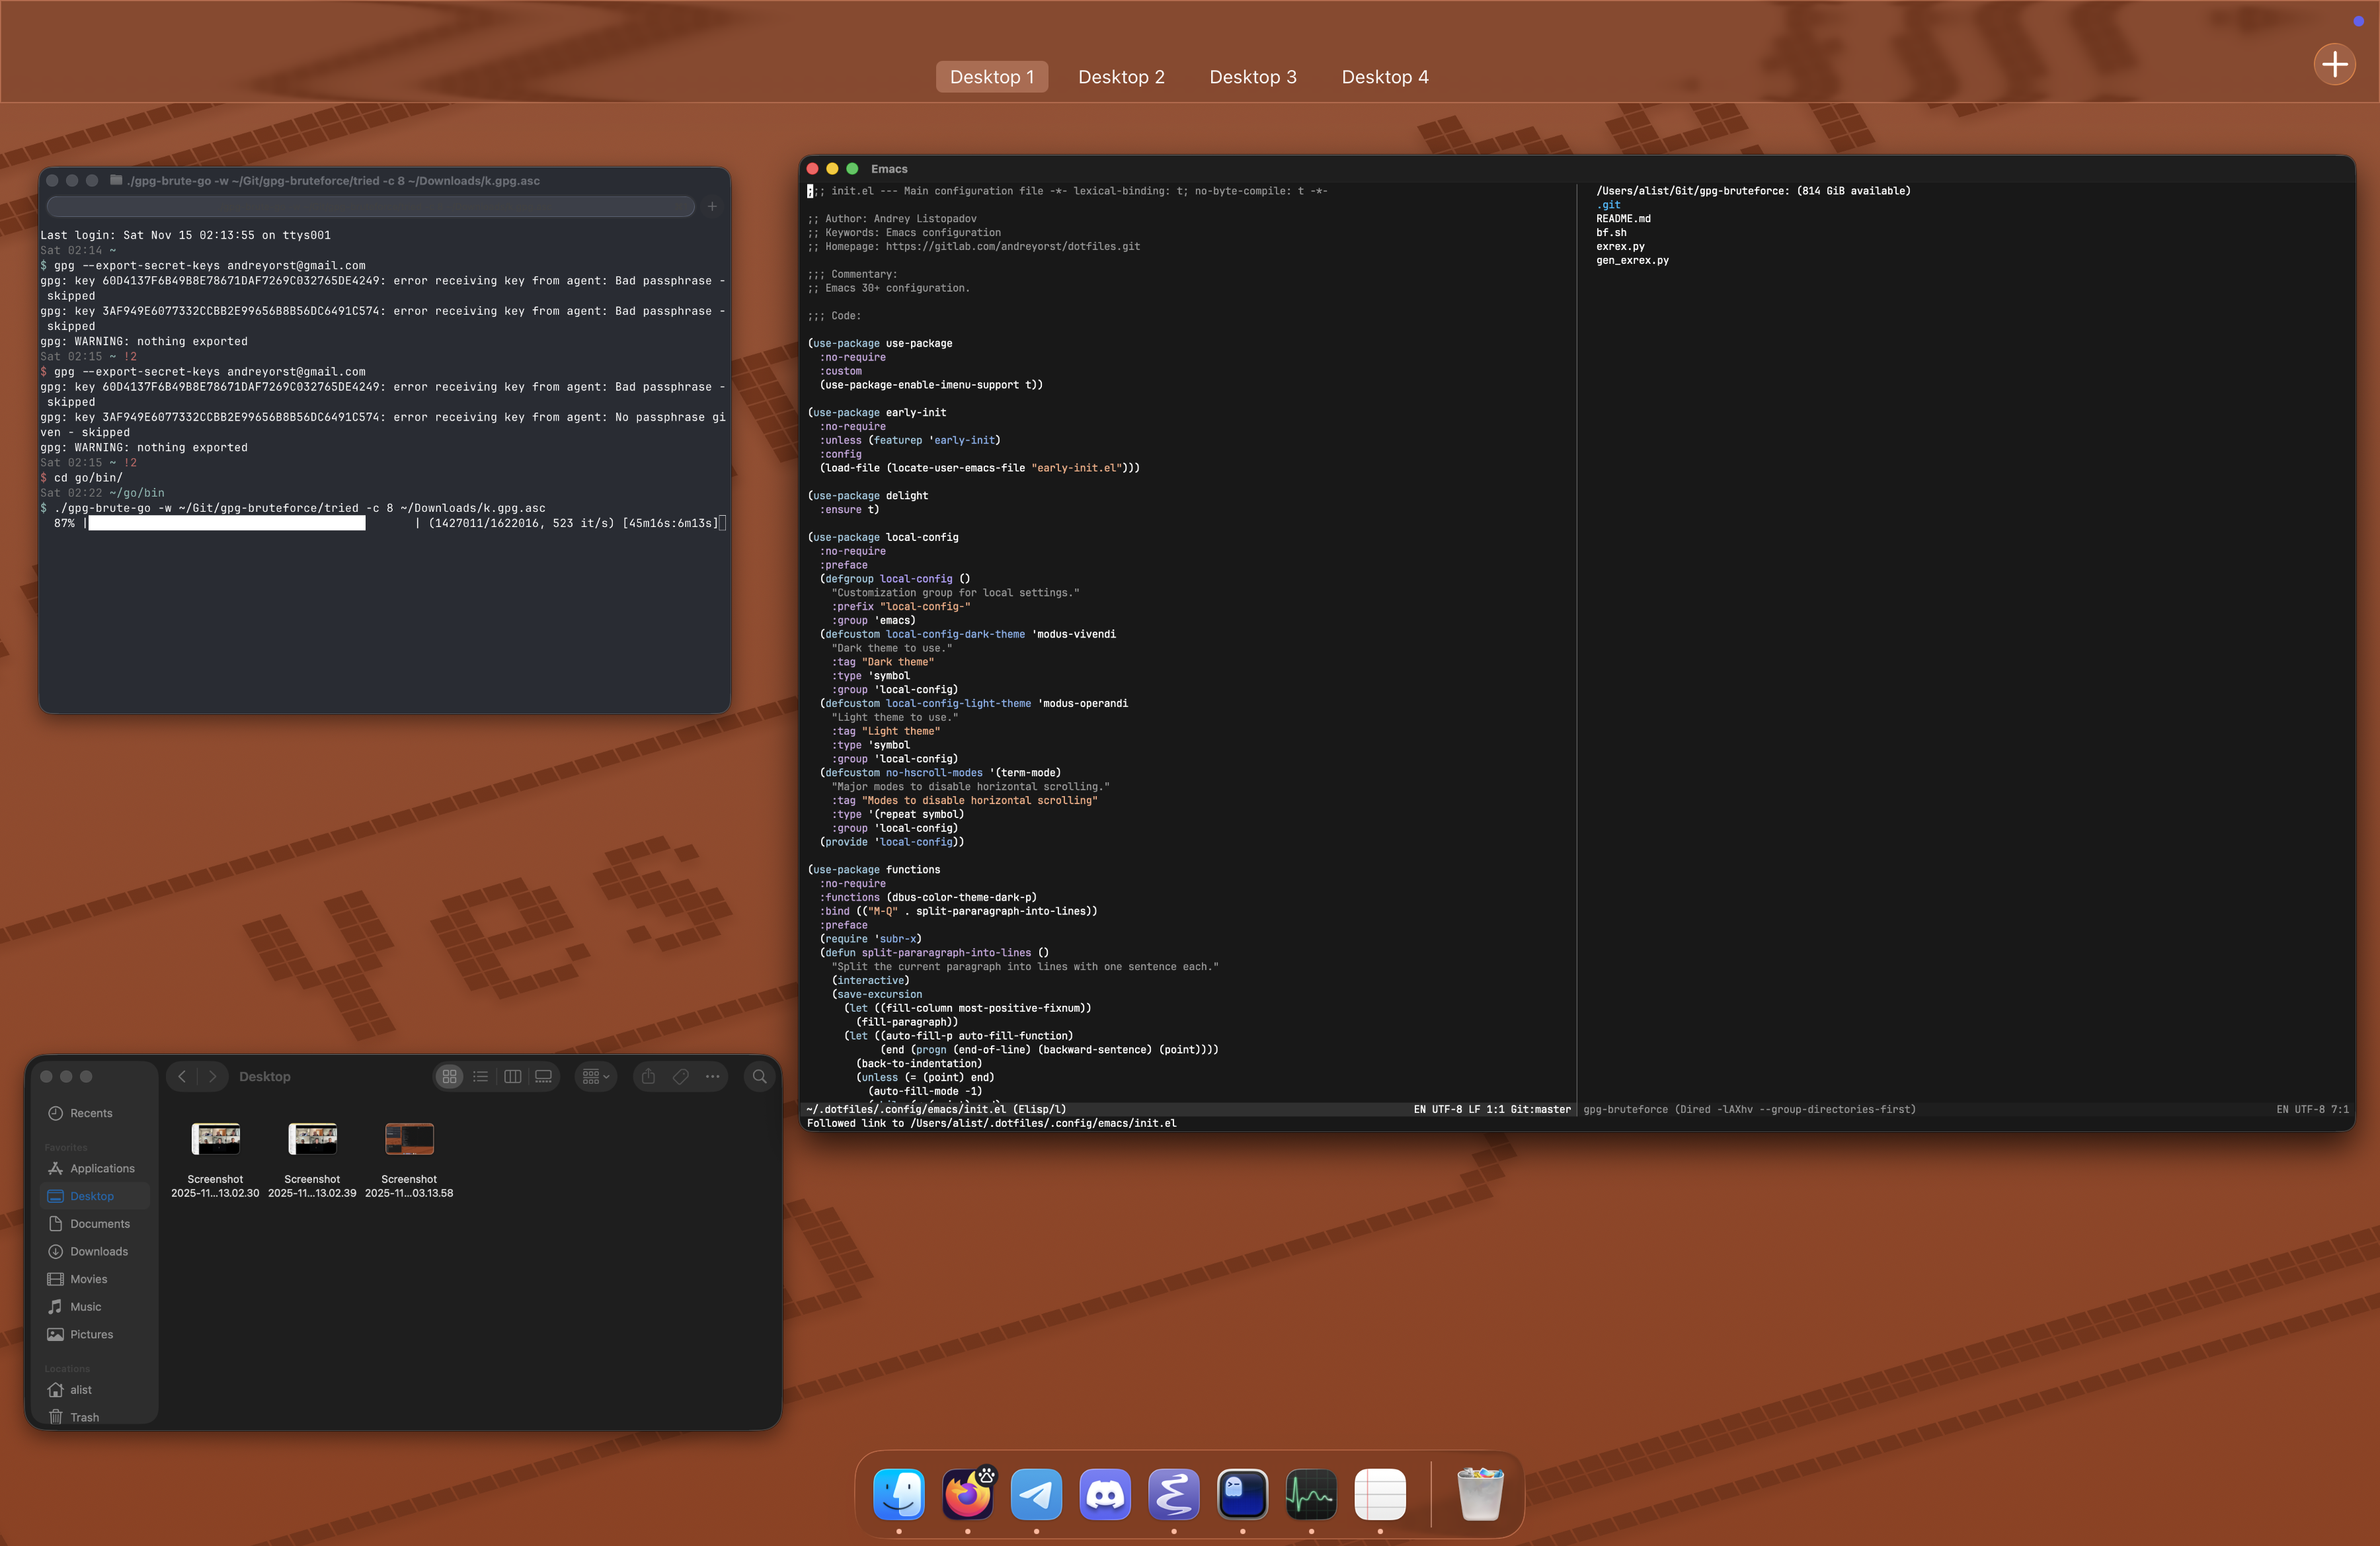Viewport: 2380px width, 1546px height.
Task: Click the Finder share icon
Action: tap(648, 1077)
